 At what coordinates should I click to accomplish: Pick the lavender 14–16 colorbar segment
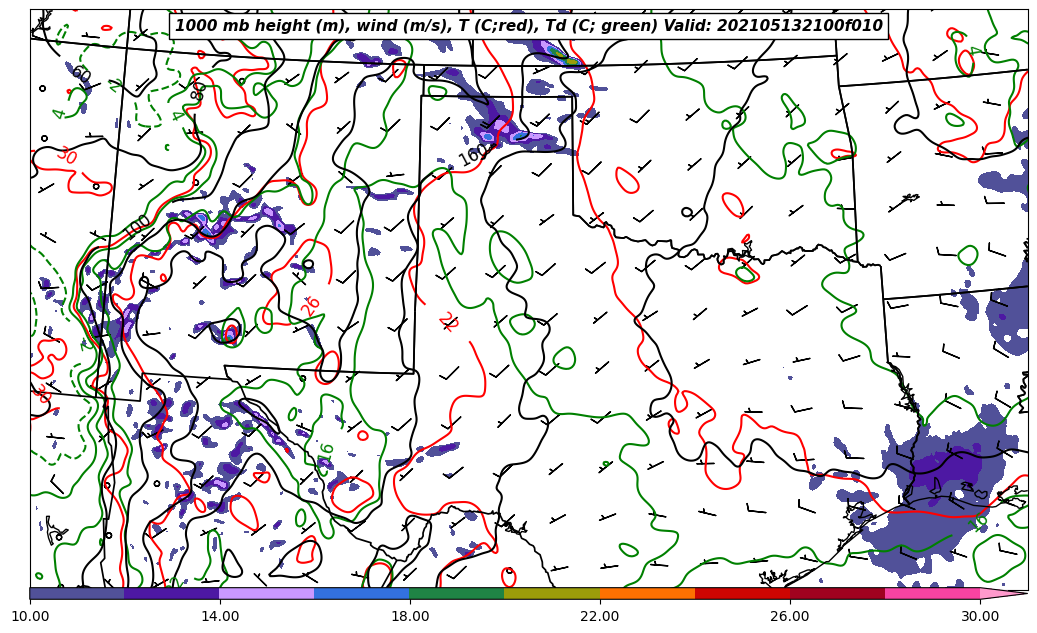[x=267, y=593]
